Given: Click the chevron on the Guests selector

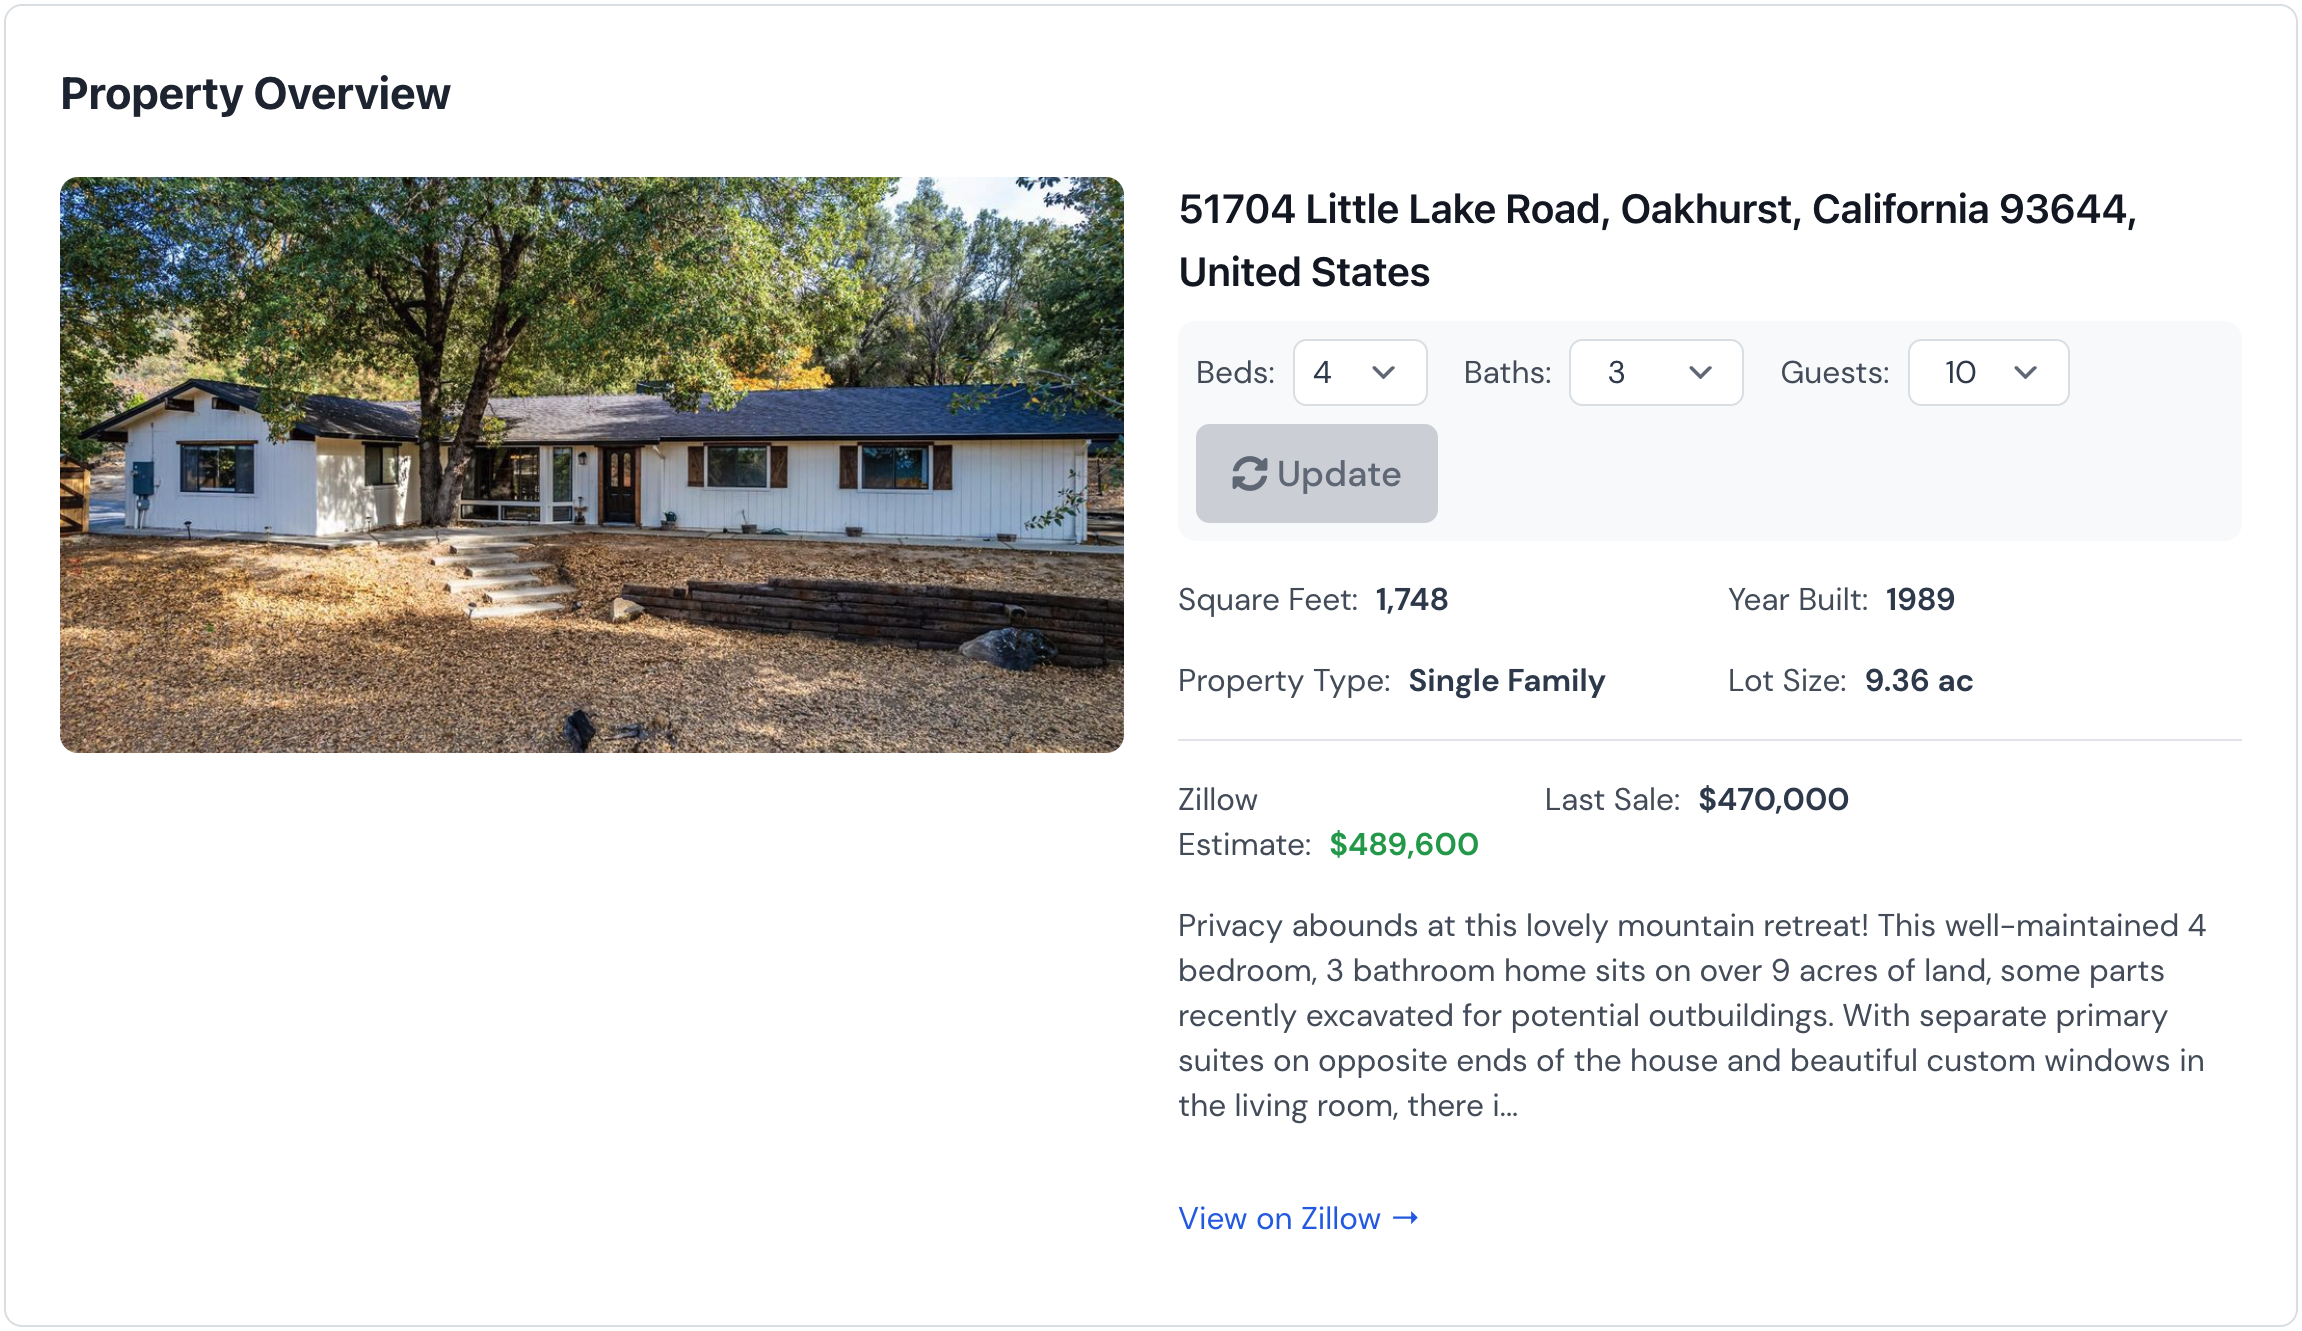Looking at the screenshot, I should pos(2028,373).
